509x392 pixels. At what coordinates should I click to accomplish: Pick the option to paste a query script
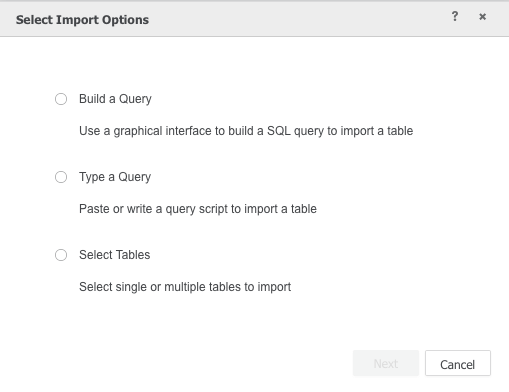point(61,177)
